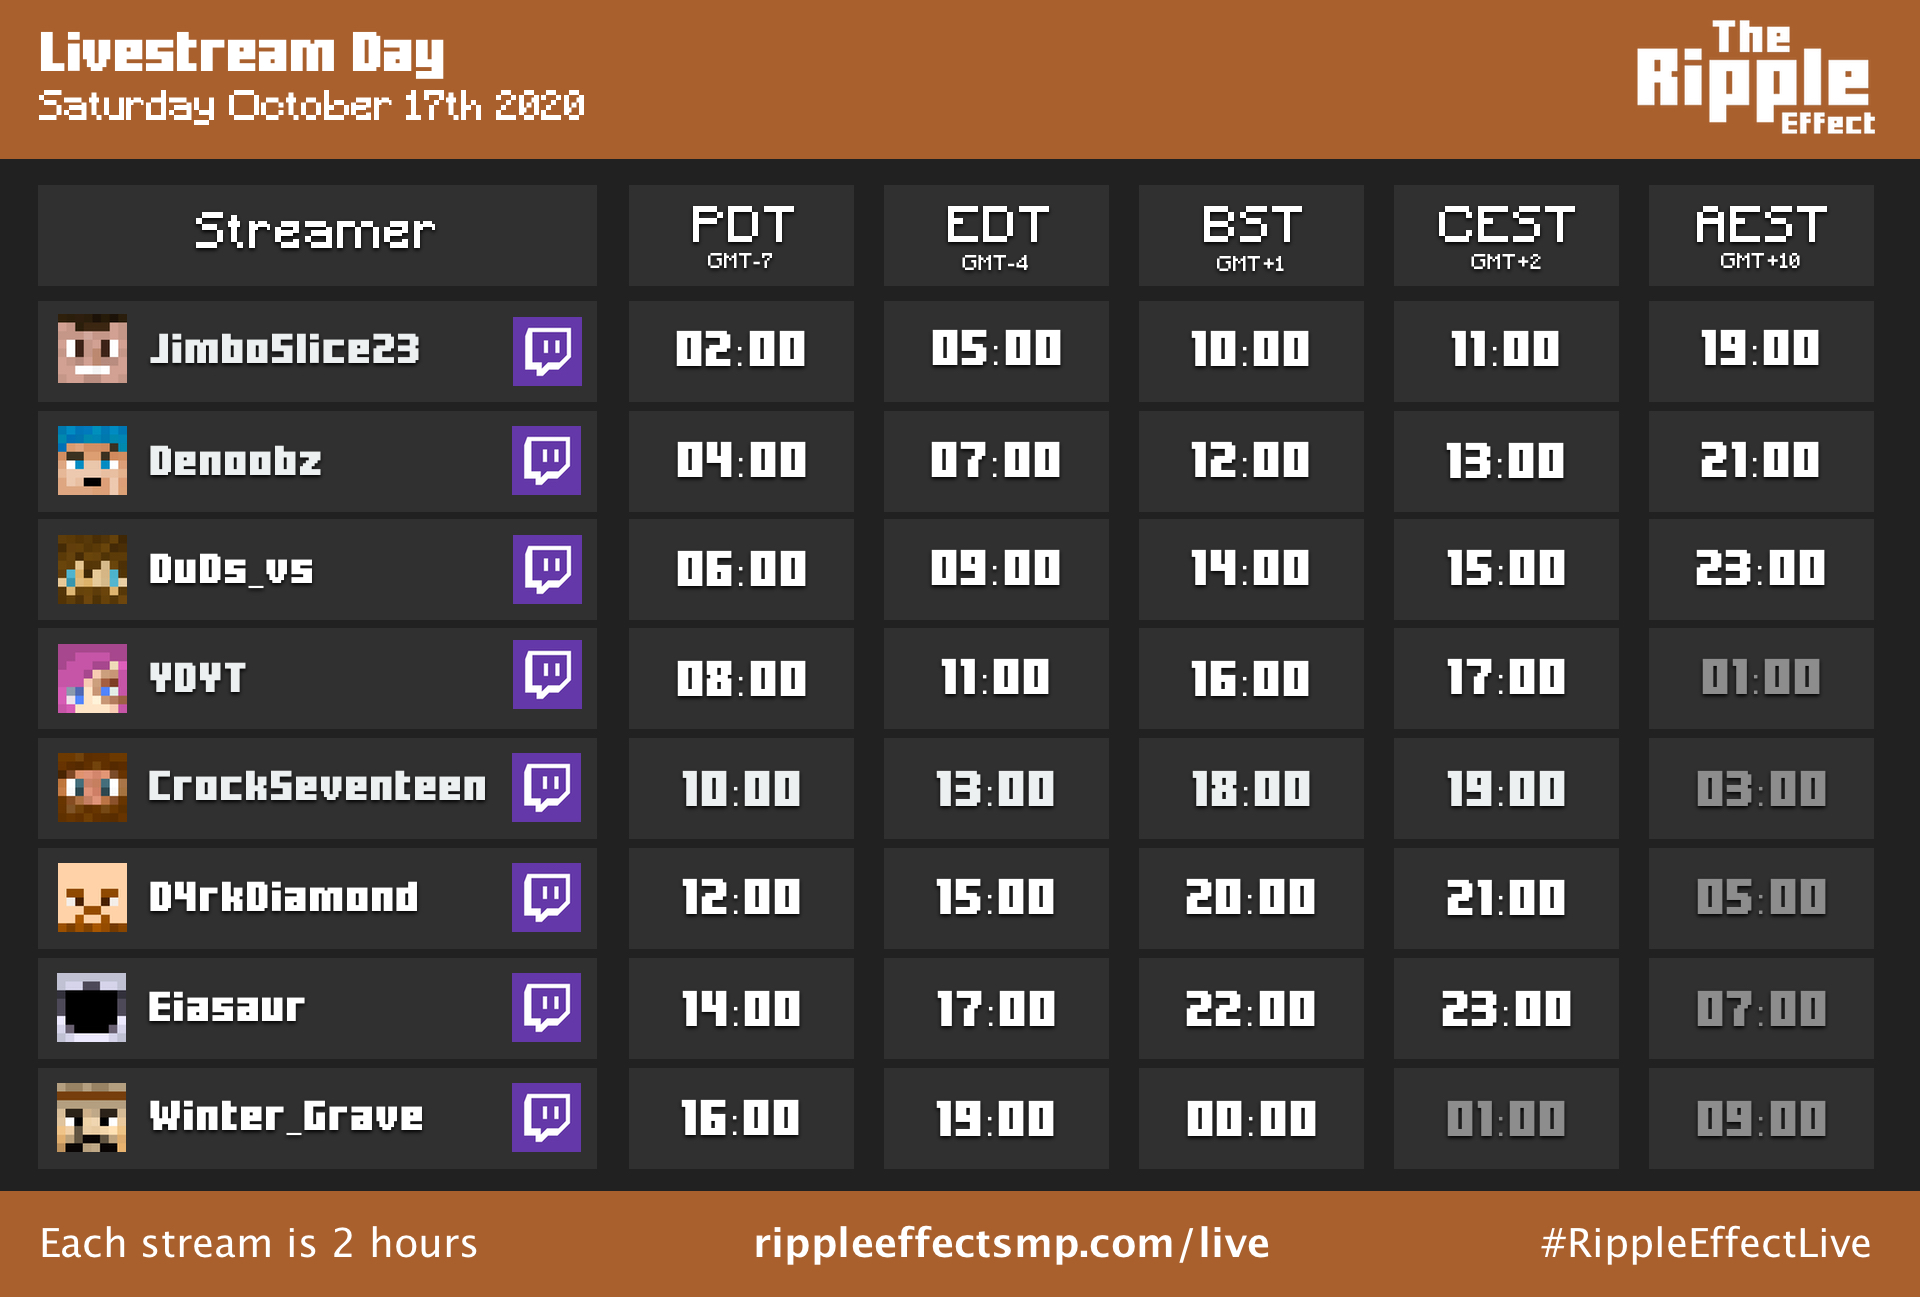The image size is (1920, 1297).
Task: Click CrackSeventeen's Twitch icon
Action: coord(546,787)
